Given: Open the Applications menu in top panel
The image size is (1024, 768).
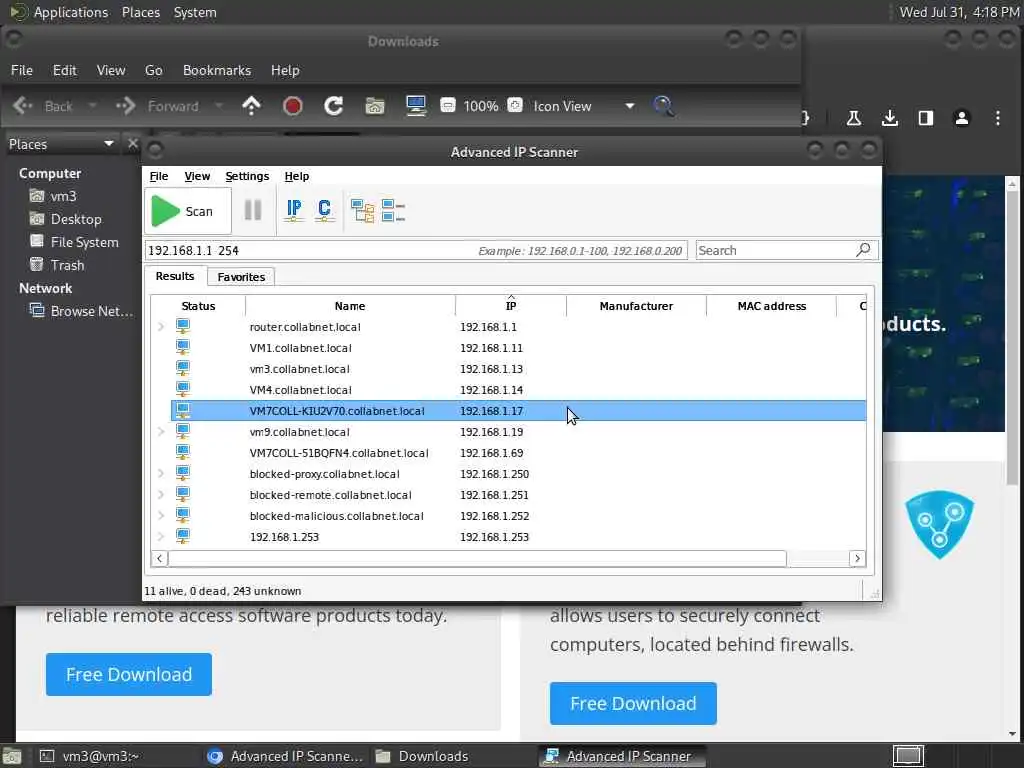Looking at the screenshot, I should 71,12.
